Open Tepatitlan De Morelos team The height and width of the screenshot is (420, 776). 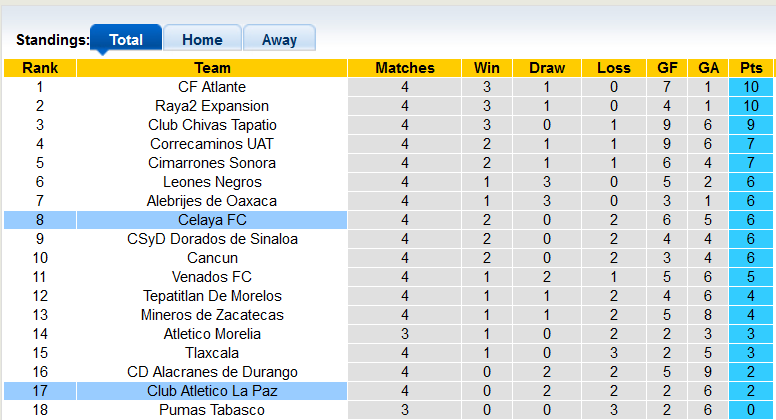[212, 296]
